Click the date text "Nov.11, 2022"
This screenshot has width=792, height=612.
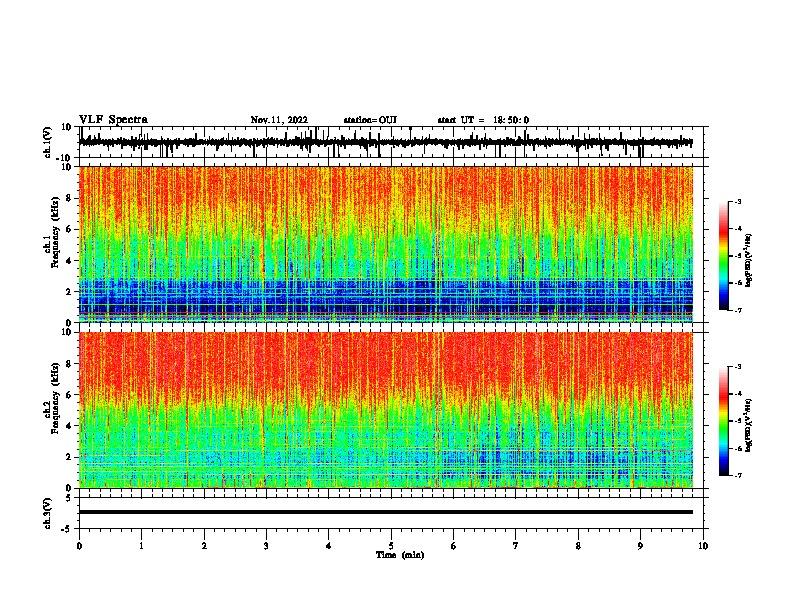click(279, 120)
